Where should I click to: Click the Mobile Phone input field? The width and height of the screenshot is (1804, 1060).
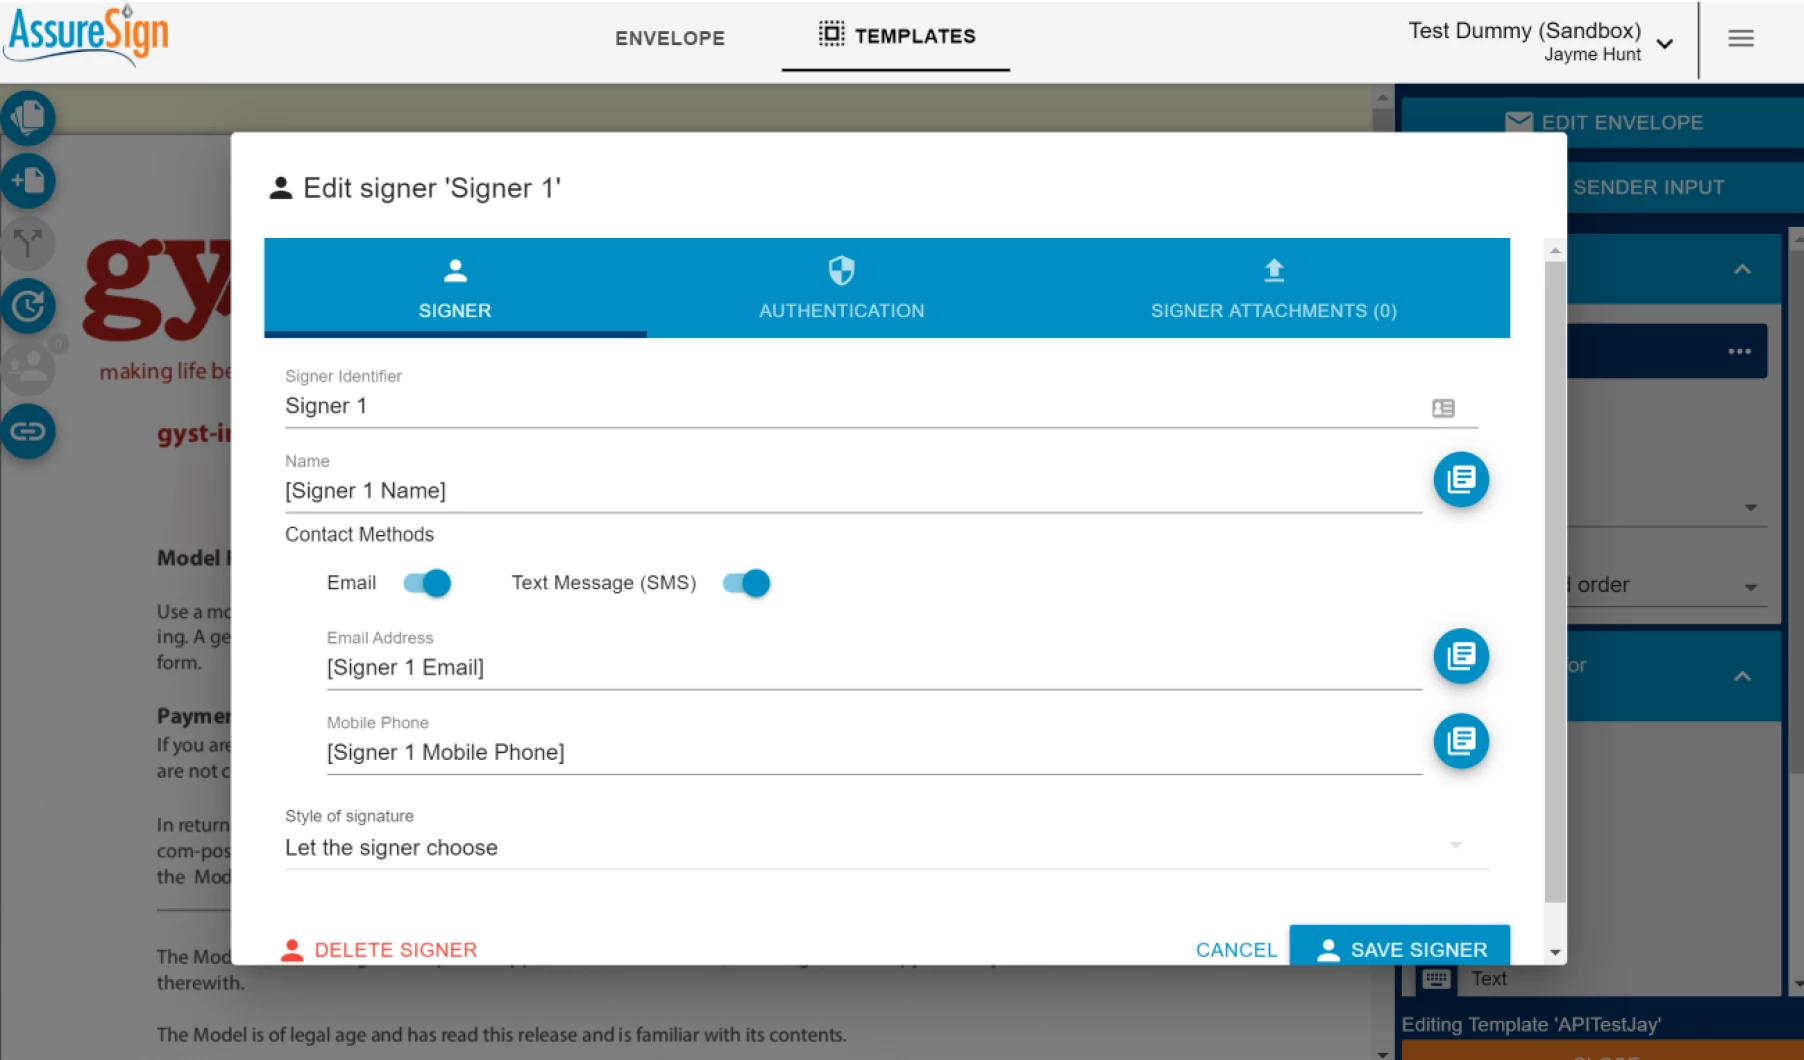pos(874,753)
